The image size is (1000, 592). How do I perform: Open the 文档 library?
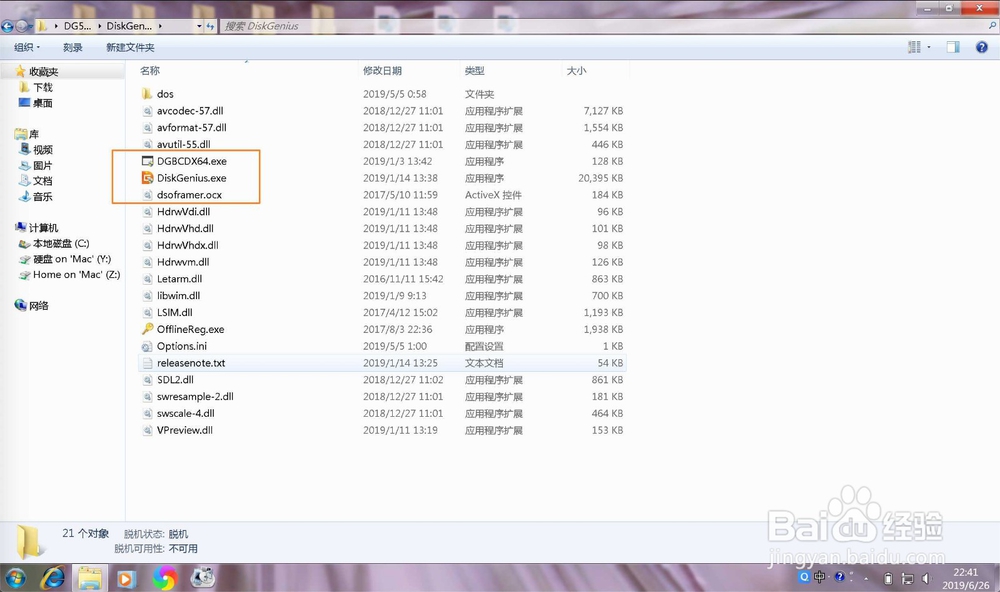(43, 181)
